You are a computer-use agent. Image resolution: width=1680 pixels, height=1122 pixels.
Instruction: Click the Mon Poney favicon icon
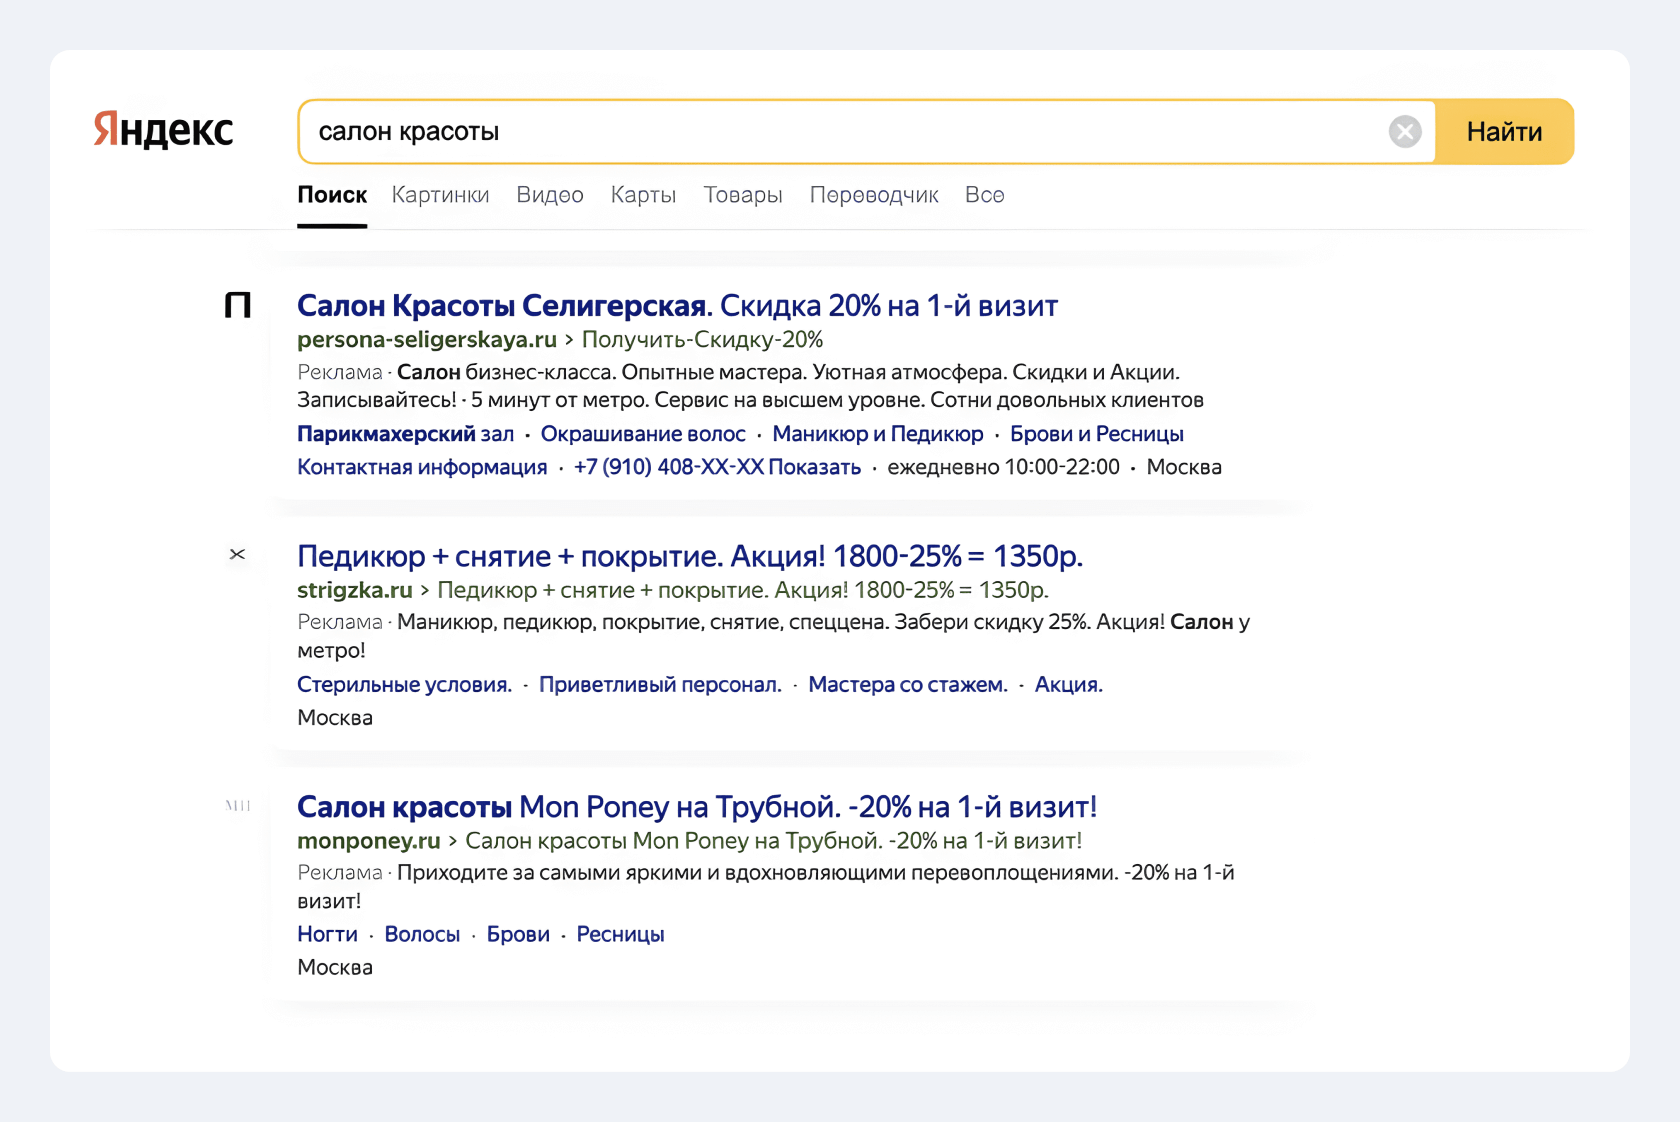[238, 806]
